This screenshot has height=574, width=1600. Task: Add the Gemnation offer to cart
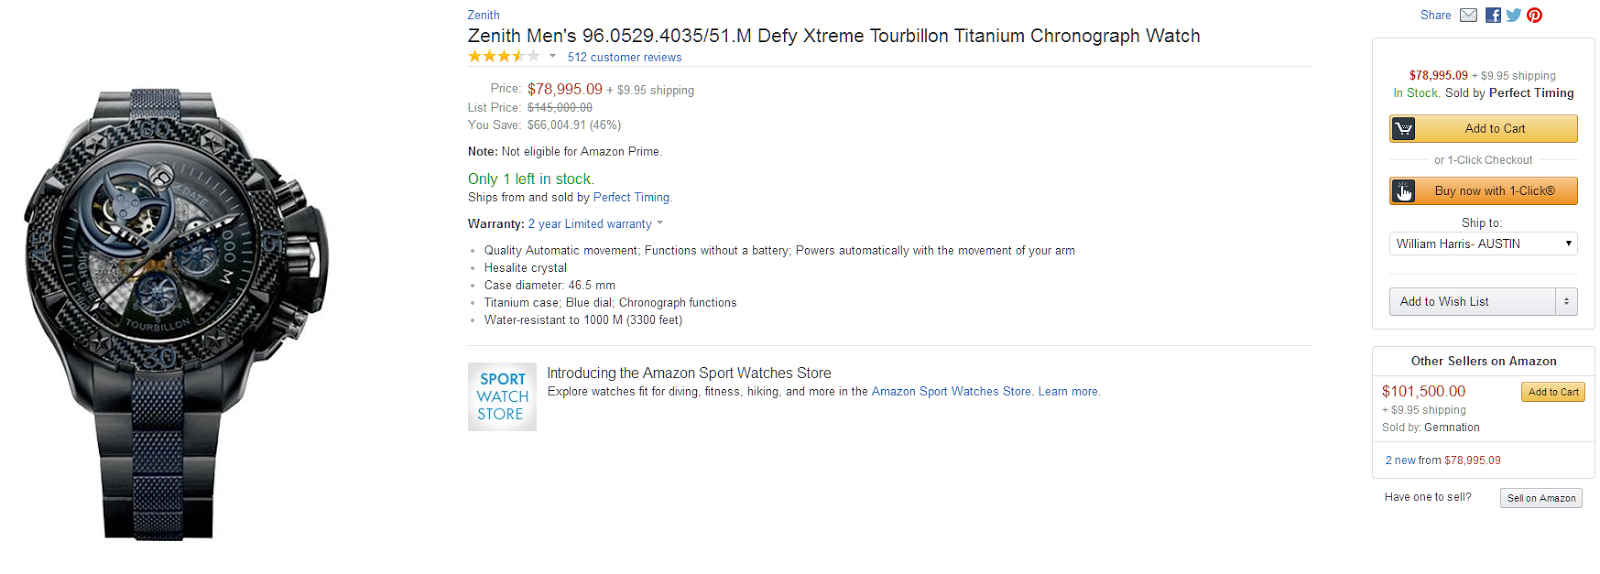point(1553,392)
